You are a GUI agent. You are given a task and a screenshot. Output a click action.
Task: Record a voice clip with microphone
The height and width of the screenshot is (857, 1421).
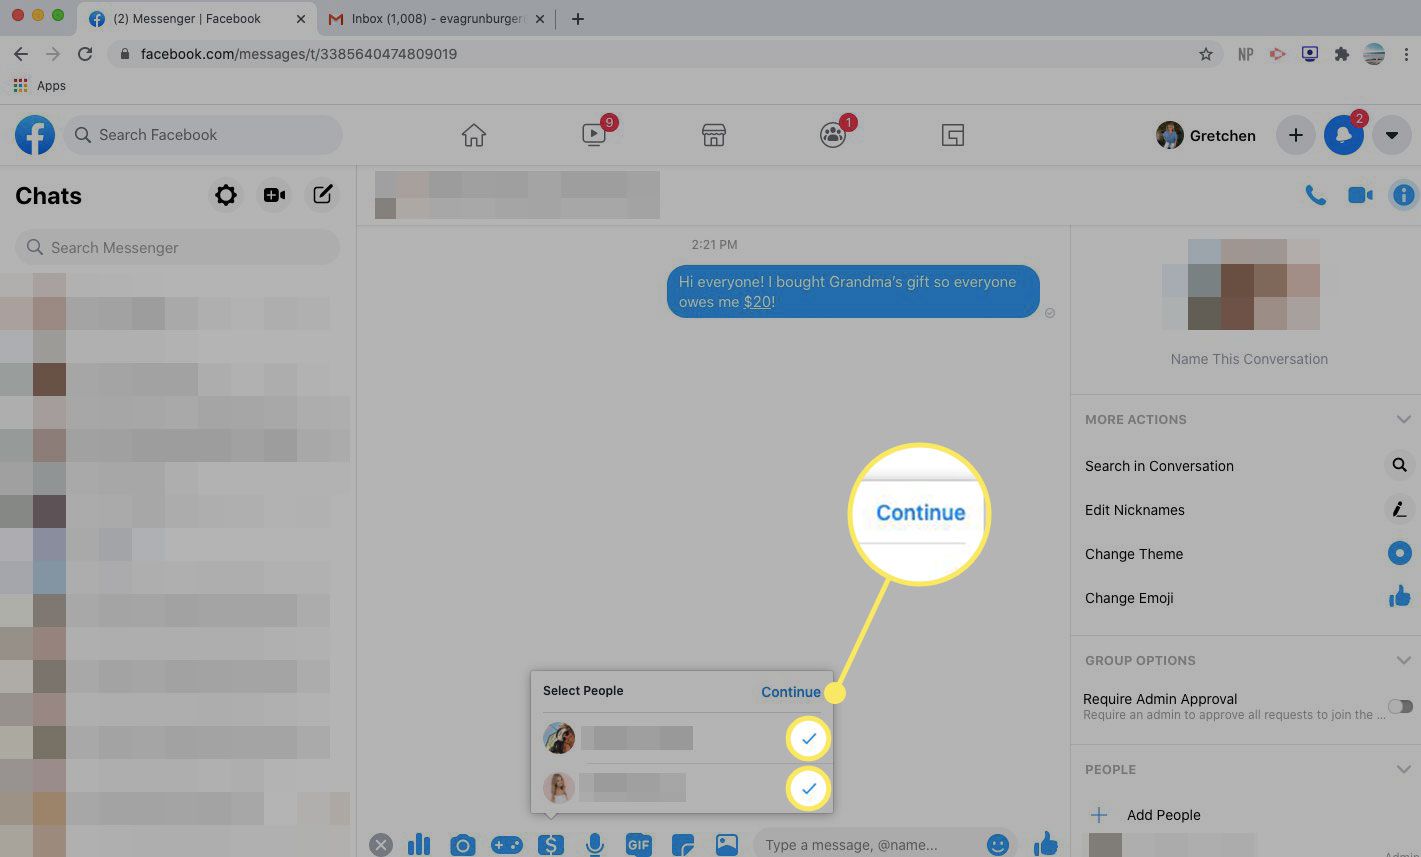[x=594, y=845]
